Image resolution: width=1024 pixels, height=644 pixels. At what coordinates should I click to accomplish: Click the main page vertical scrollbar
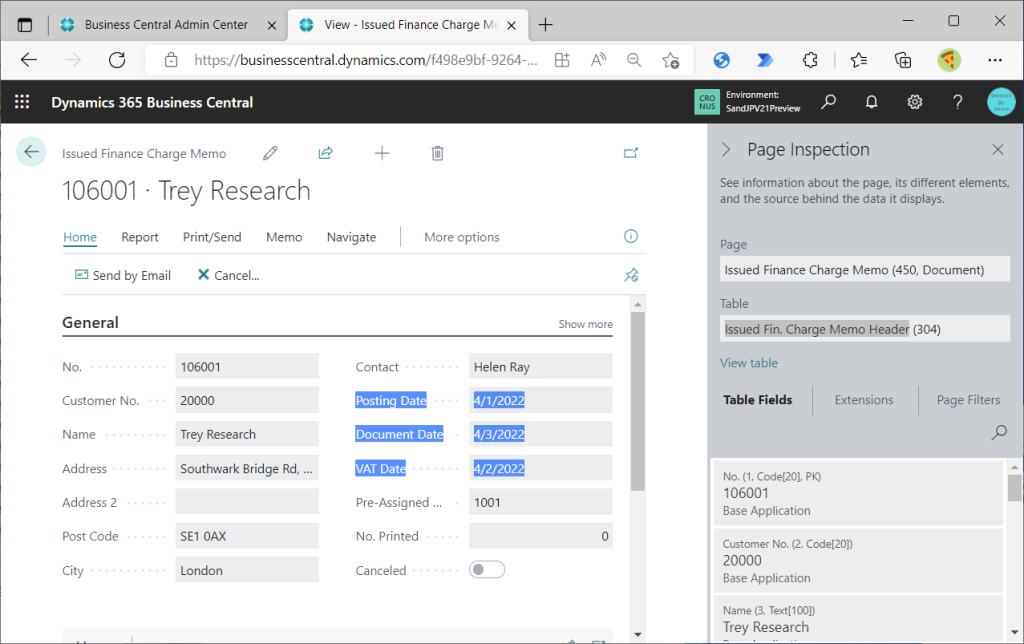637,402
